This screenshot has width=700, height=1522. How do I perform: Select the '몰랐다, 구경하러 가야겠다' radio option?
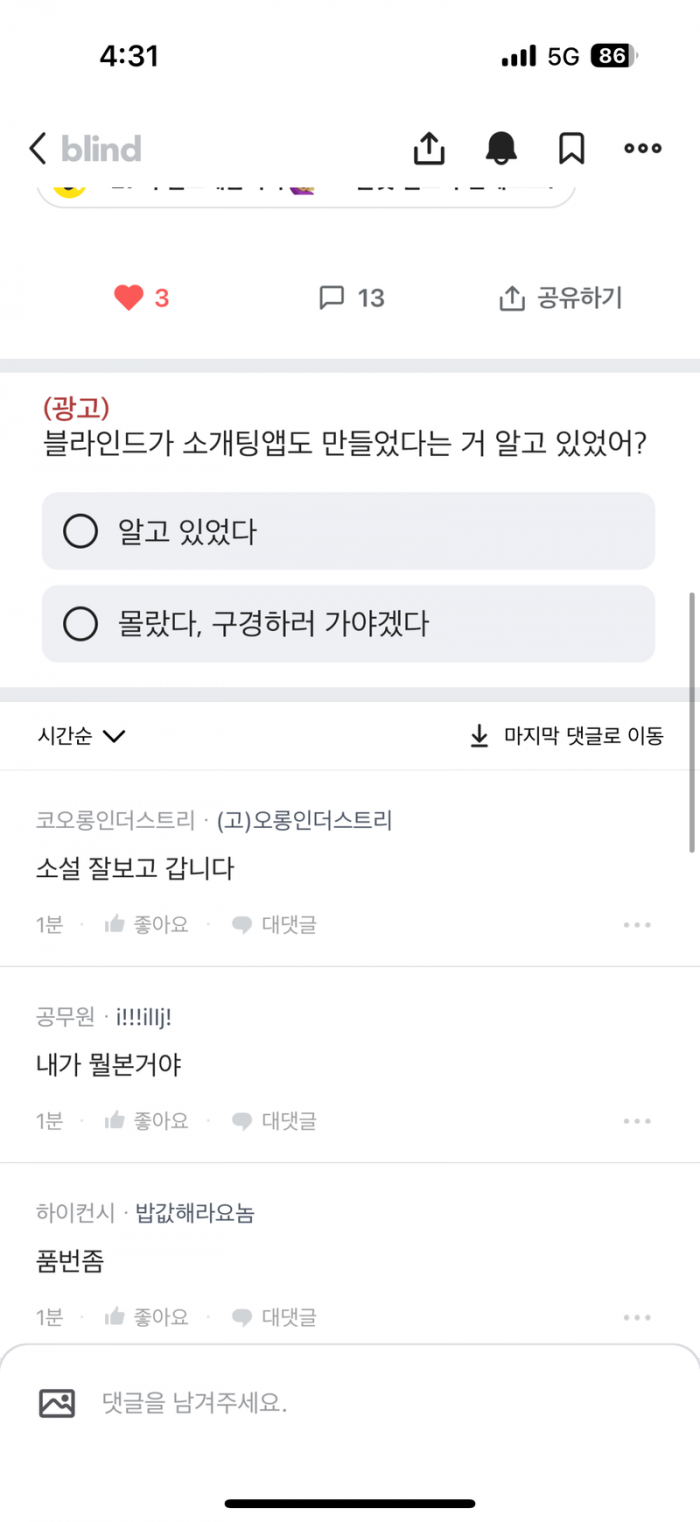pyautogui.click(x=80, y=624)
